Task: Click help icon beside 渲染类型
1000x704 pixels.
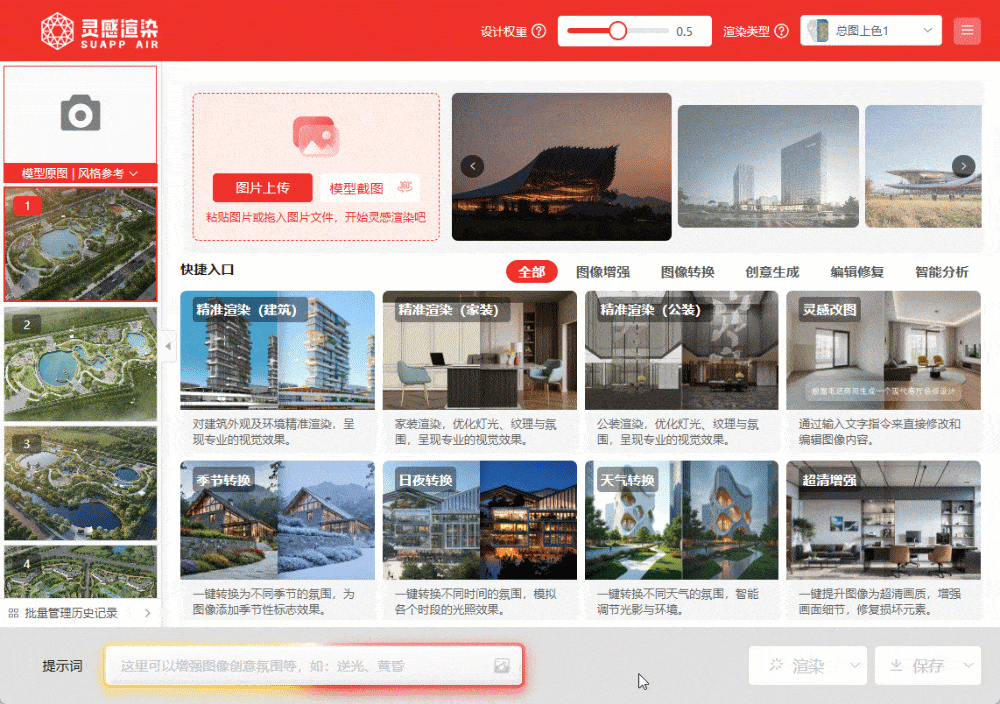Action: tap(782, 31)
